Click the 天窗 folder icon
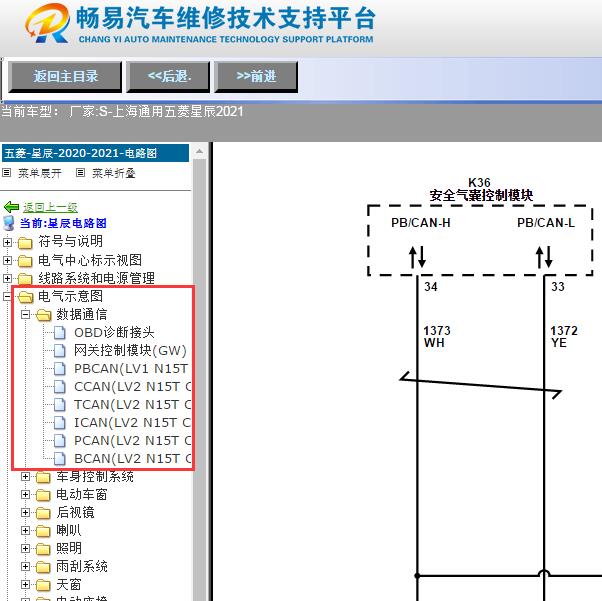This screenshot has width=602, height=601. [43, 585]
